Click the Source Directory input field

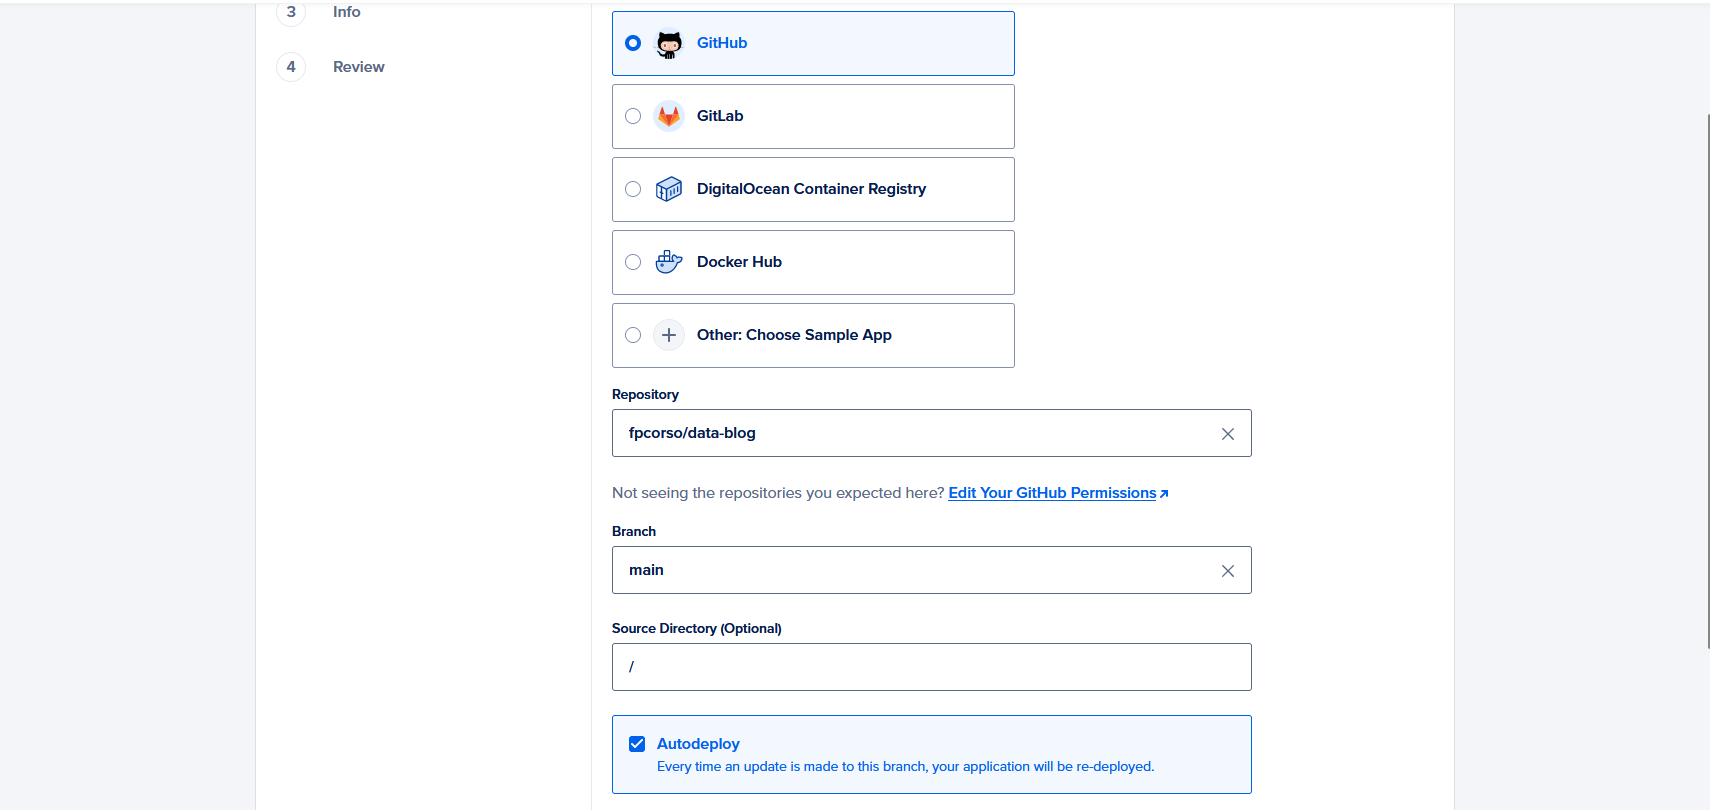pyautogui.click(x=931, y=667)
